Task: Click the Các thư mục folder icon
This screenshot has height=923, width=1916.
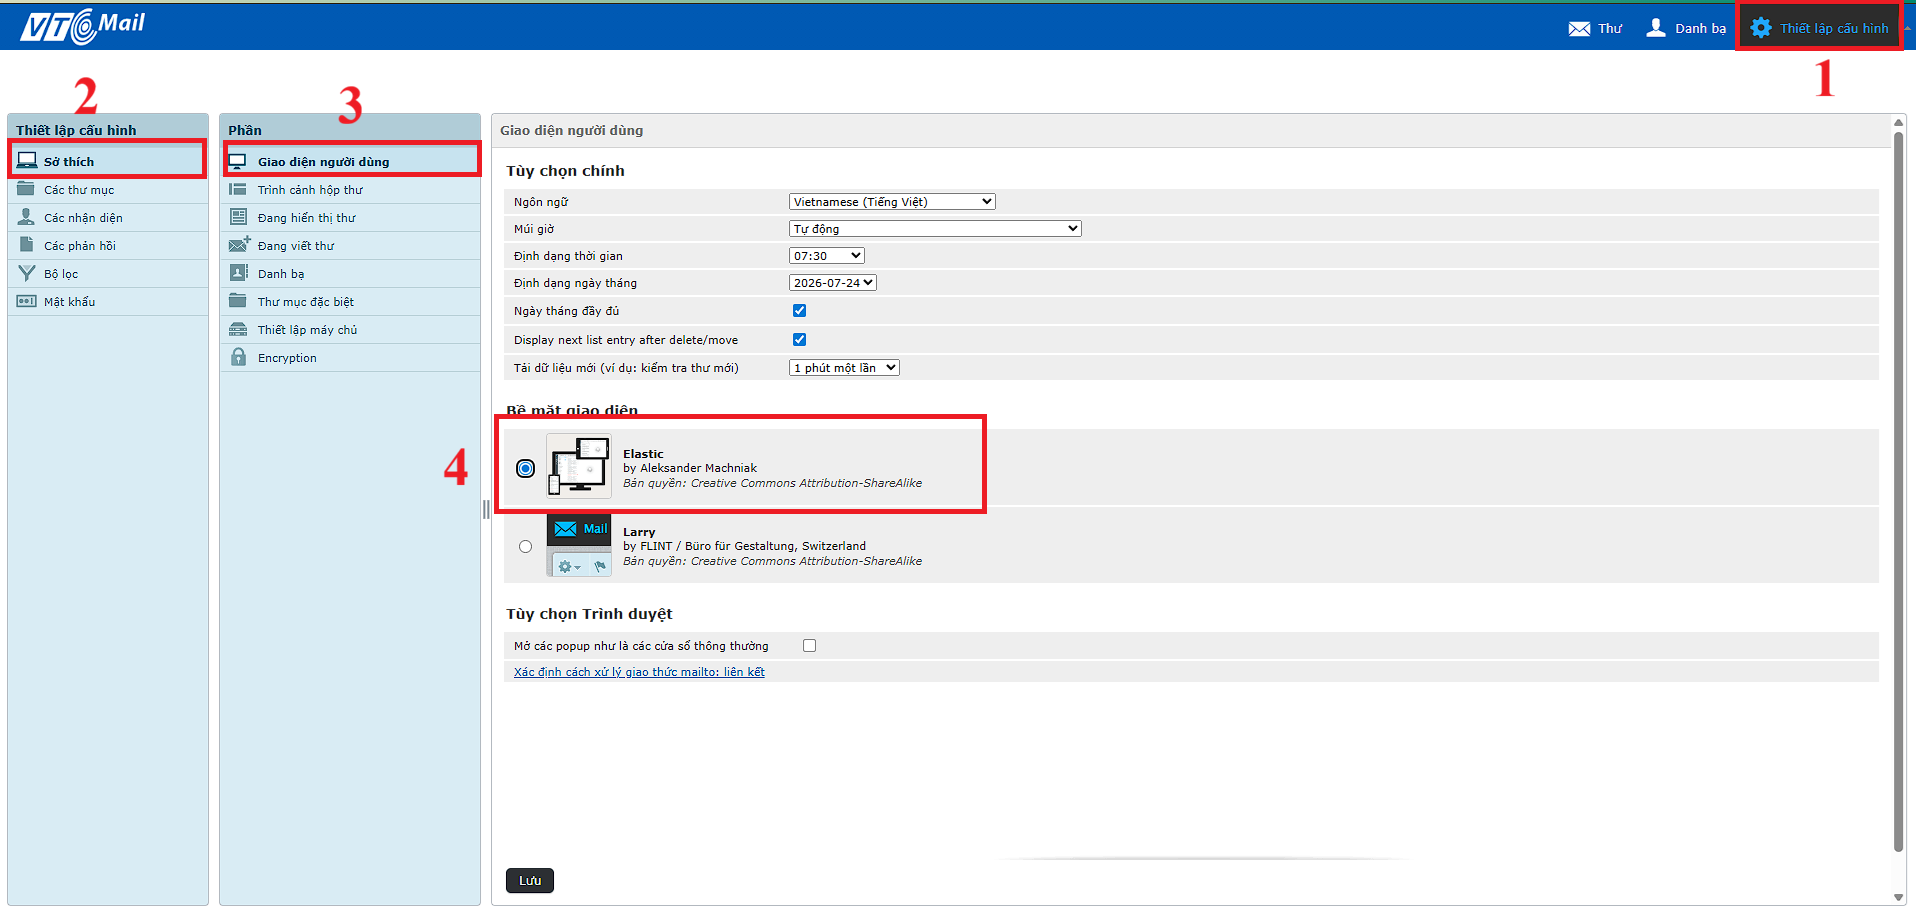Action: tap(26, 188)
